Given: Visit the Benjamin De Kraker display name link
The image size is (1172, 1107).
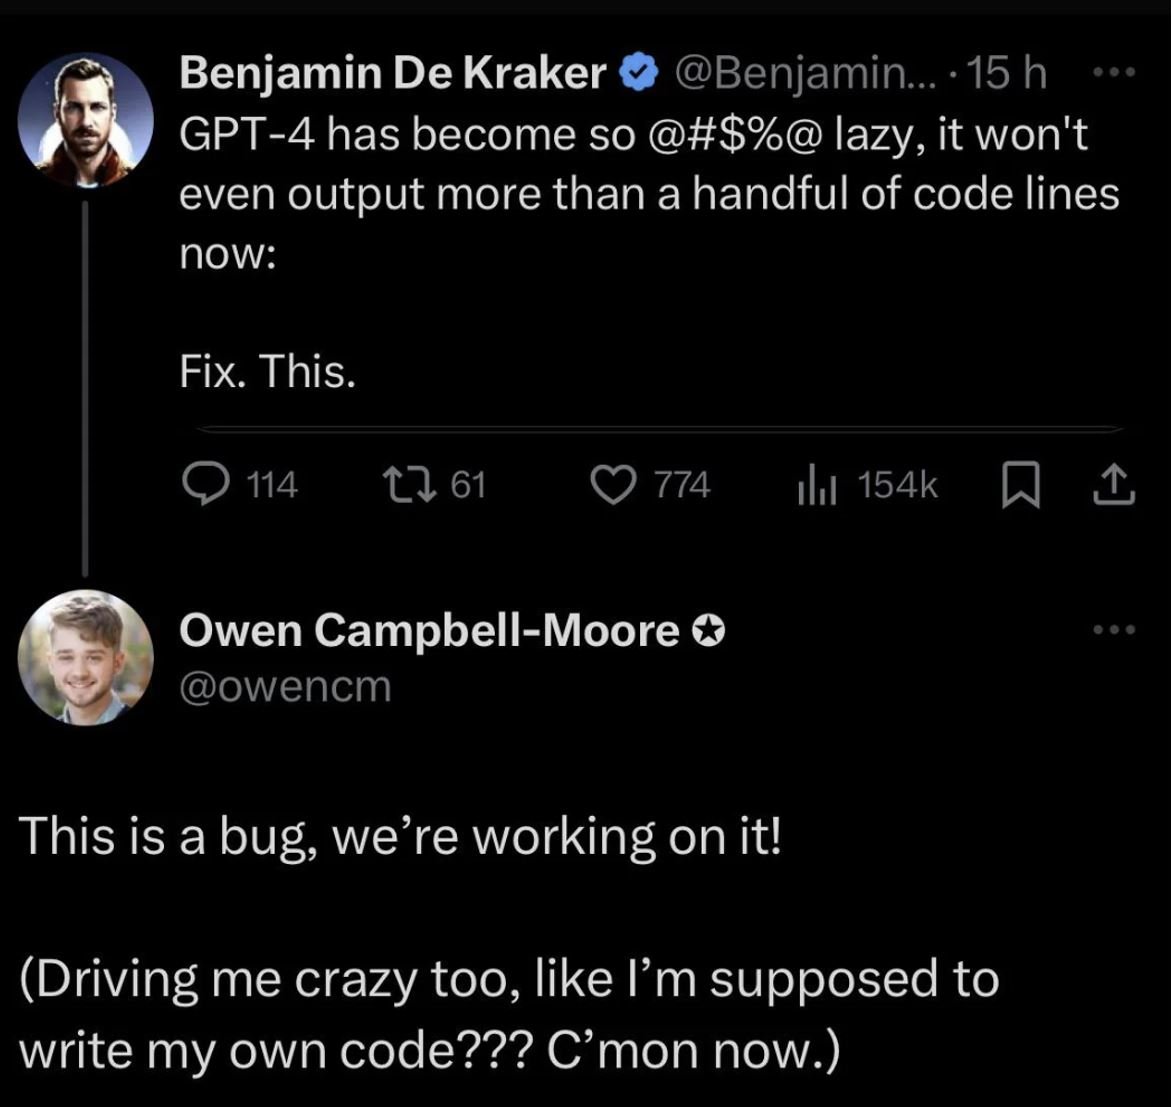Looking at the screenshot, I should click(x=392, y=73).
